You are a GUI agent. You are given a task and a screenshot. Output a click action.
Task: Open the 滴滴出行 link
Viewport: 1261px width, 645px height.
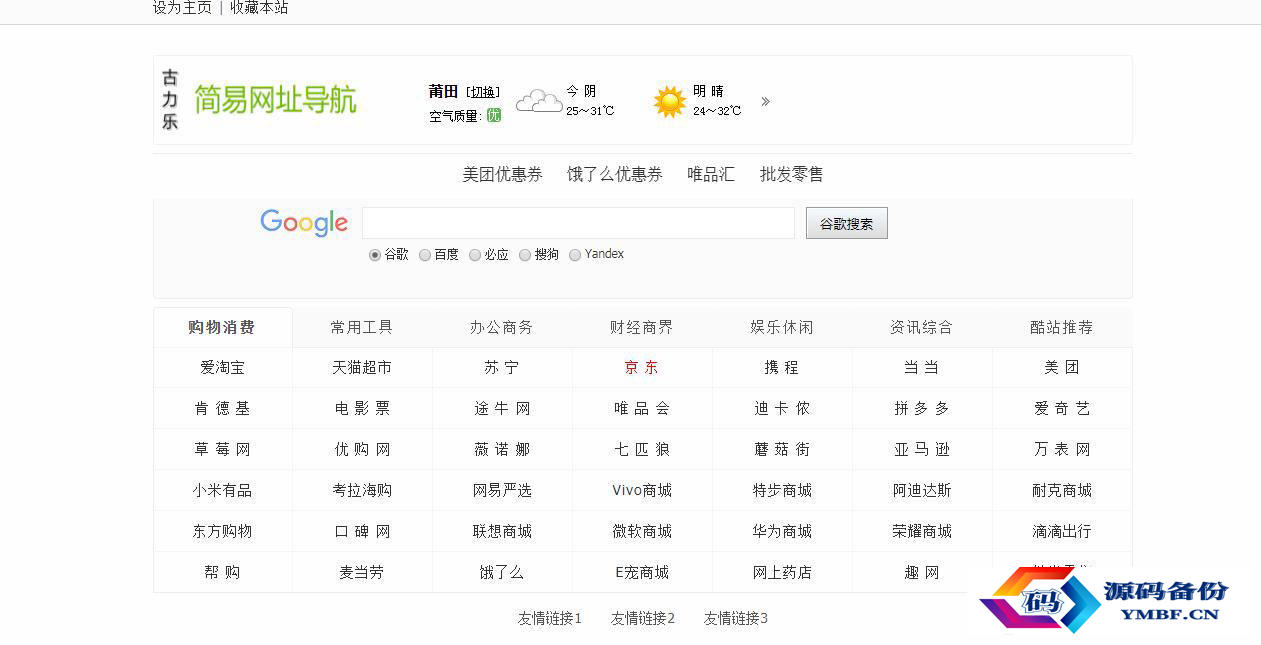1062,532
